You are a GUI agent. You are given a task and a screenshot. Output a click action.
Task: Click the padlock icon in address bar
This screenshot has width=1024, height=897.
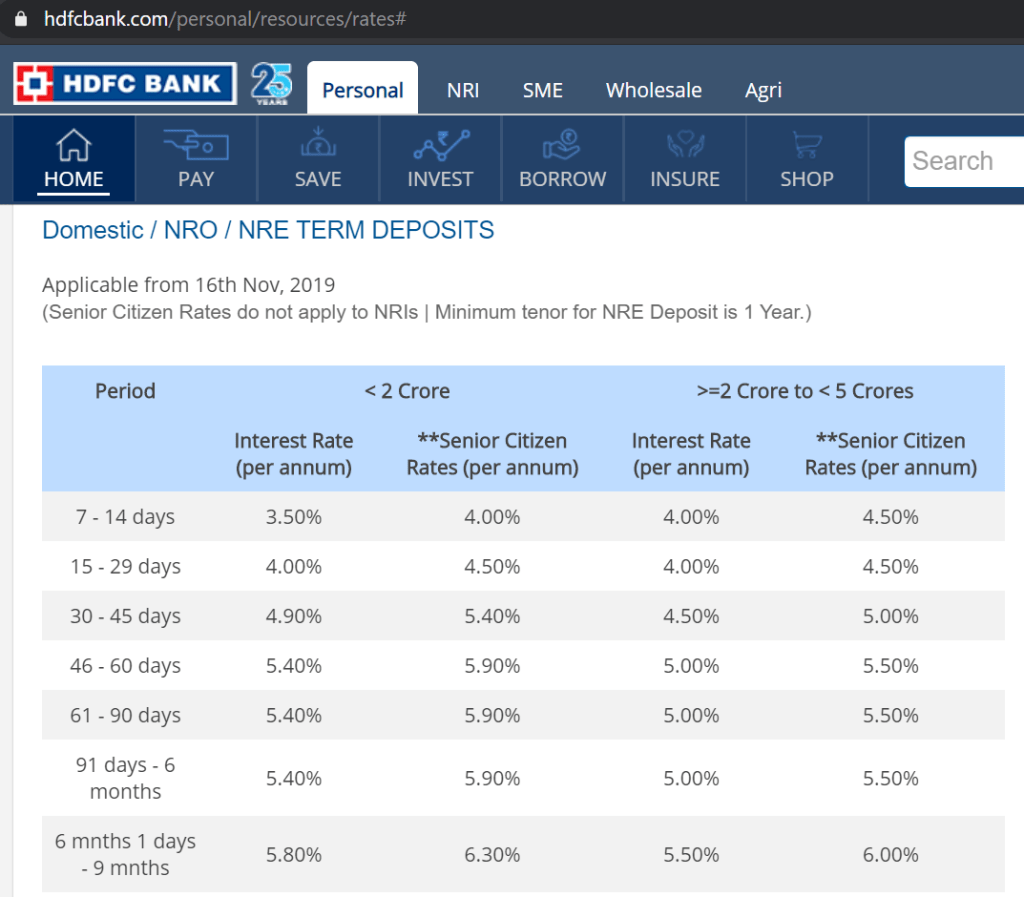click(x=20, y=19)
